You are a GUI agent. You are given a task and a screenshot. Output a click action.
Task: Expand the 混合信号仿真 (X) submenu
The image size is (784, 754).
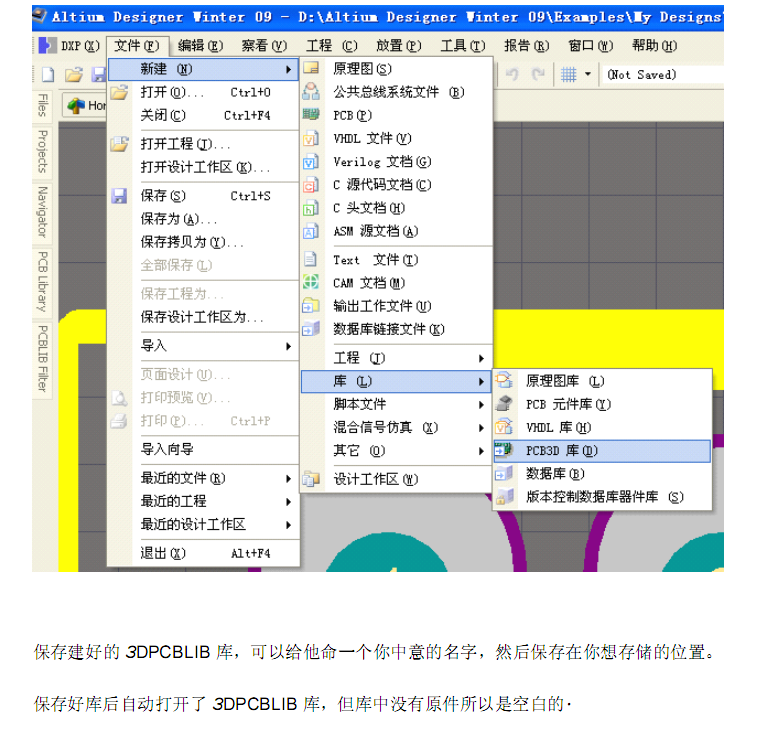point(397,428)
